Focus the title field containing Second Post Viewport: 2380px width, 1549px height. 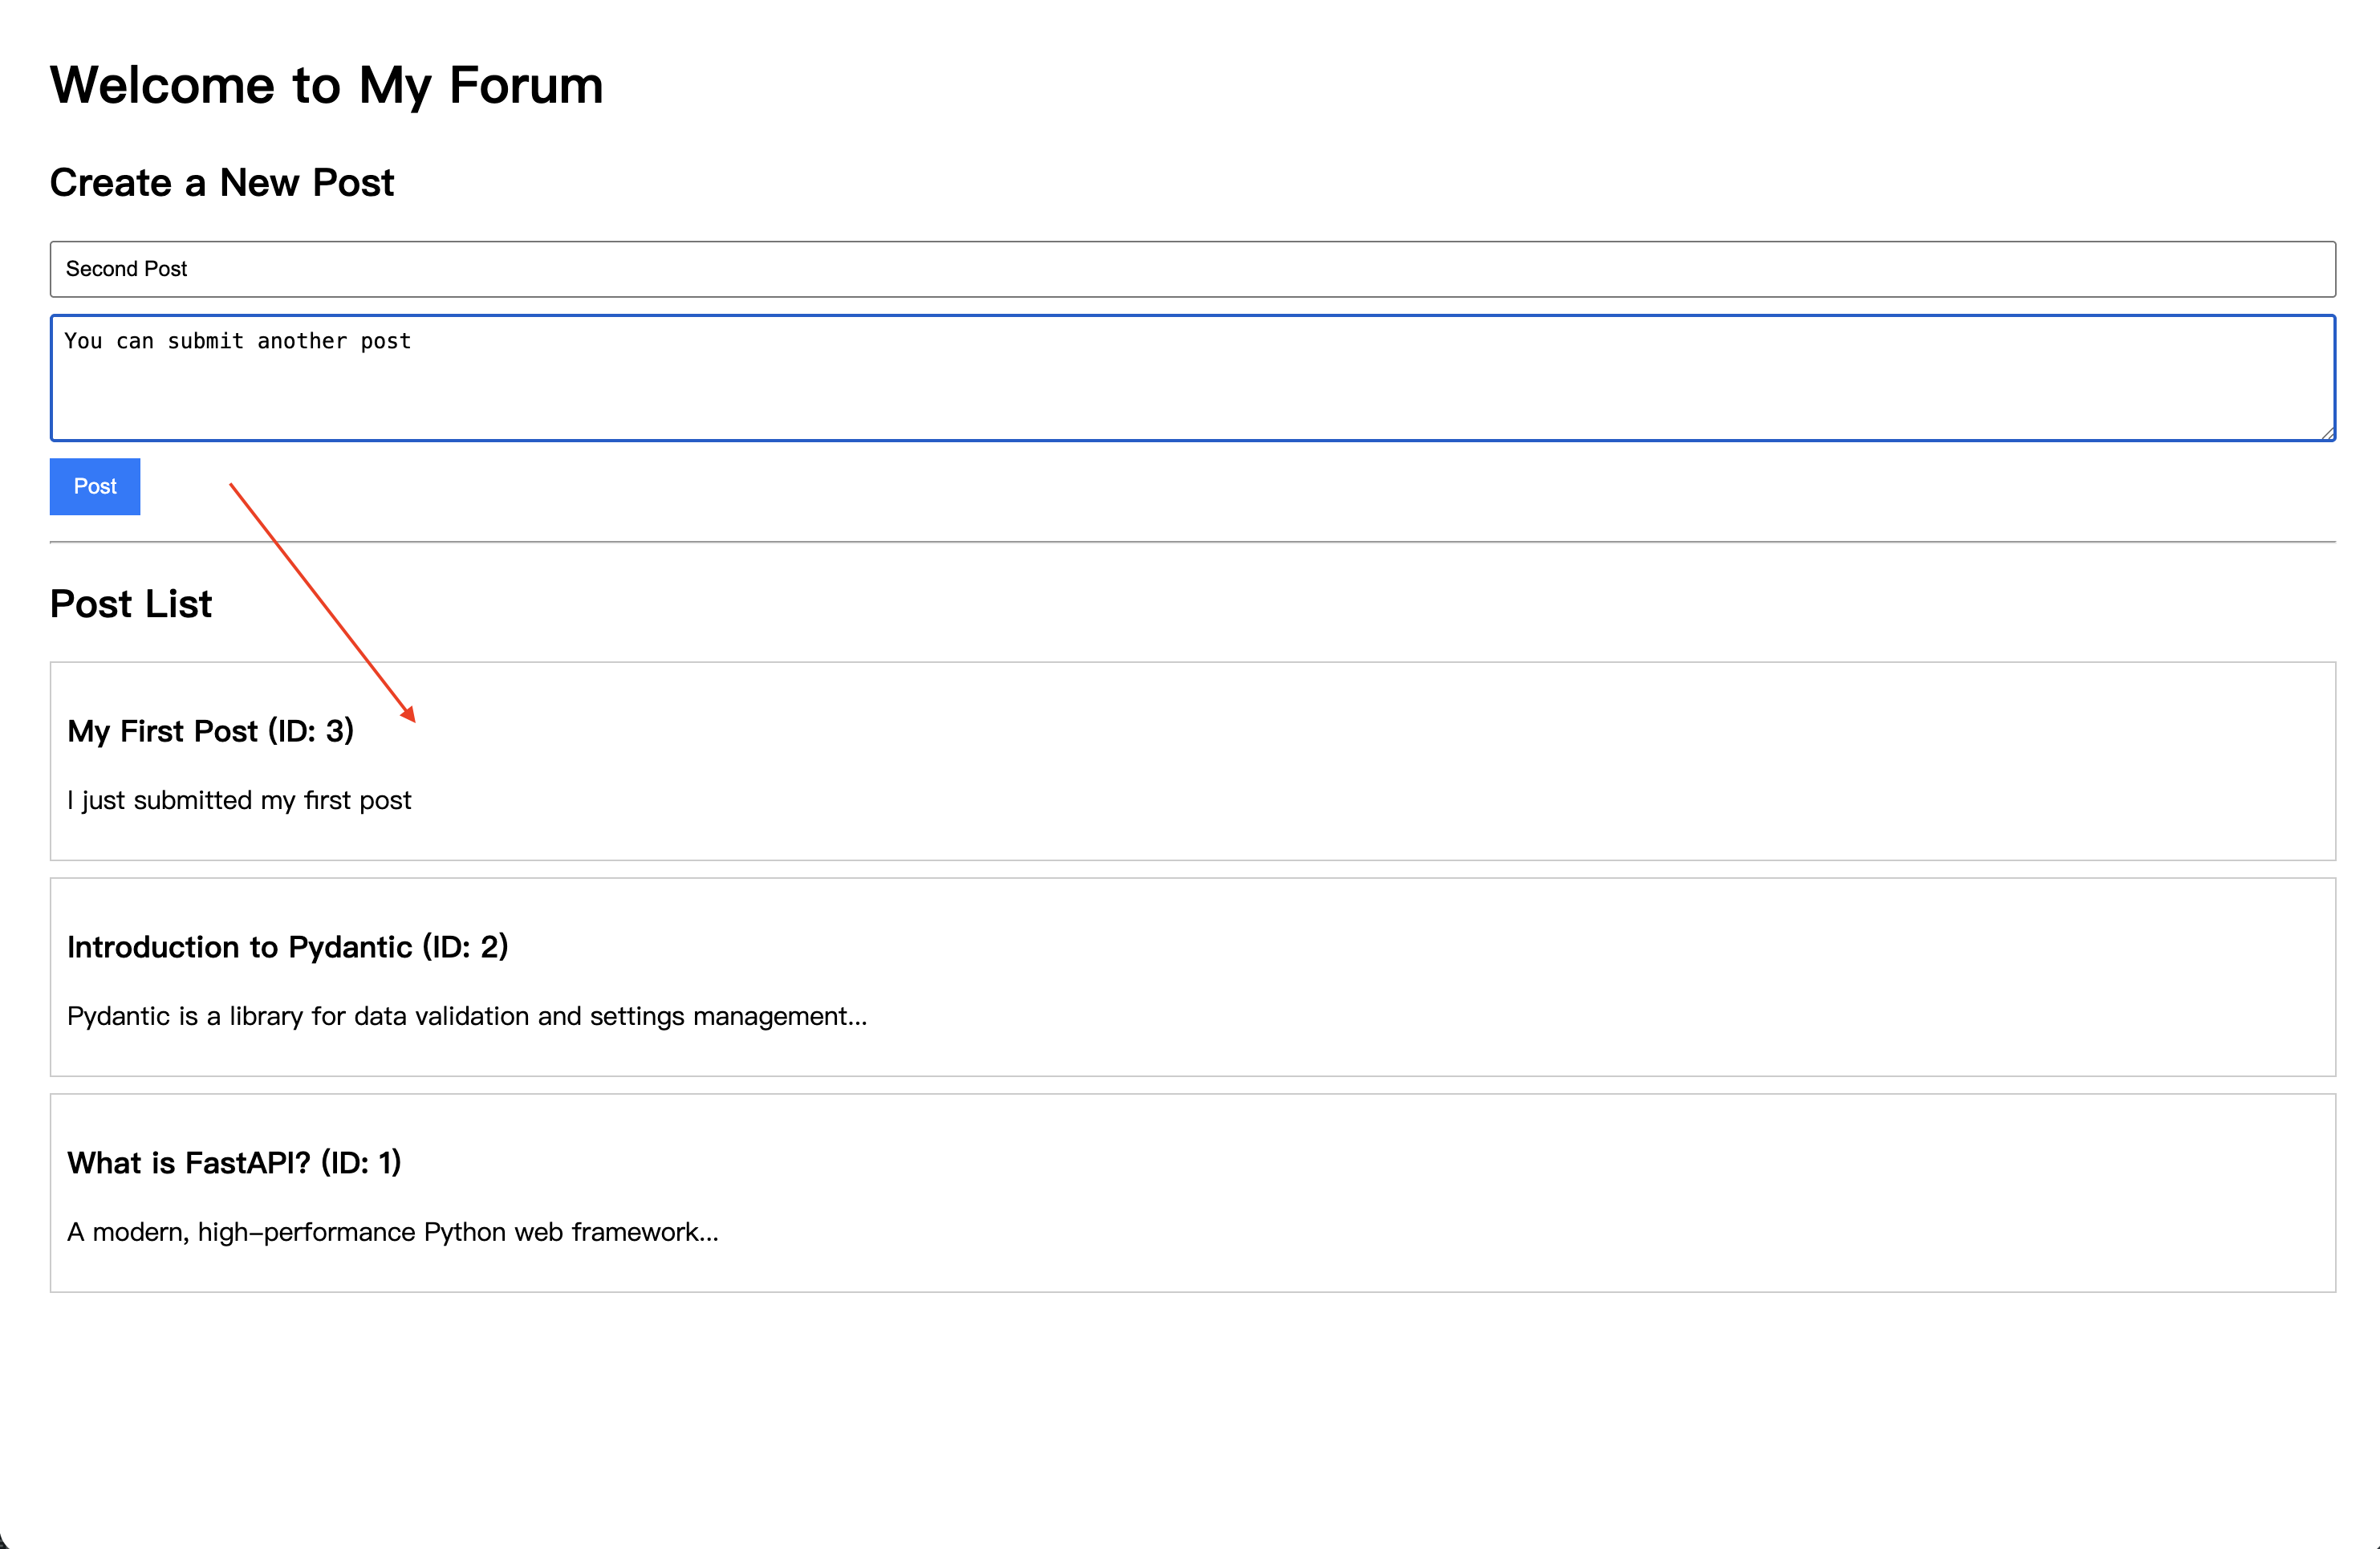point(1190,269)
